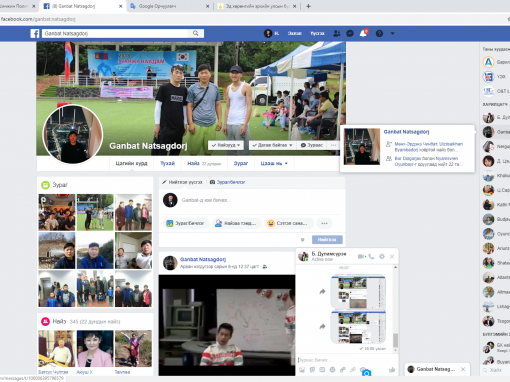Open the pink Найз friends section icon
Viewport: 510px width, 382px height.
[x=45, y=322]
